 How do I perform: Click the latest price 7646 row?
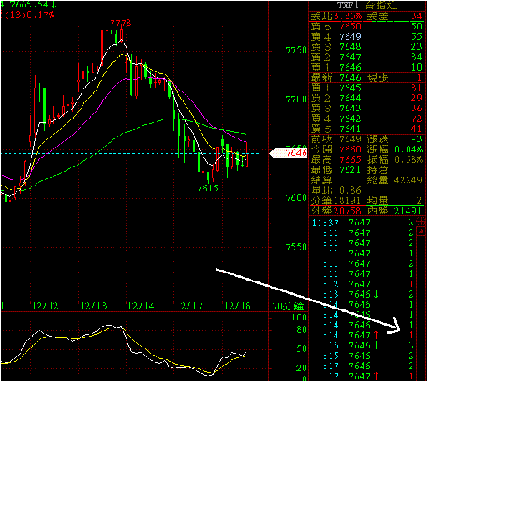[x=367, y=78]
